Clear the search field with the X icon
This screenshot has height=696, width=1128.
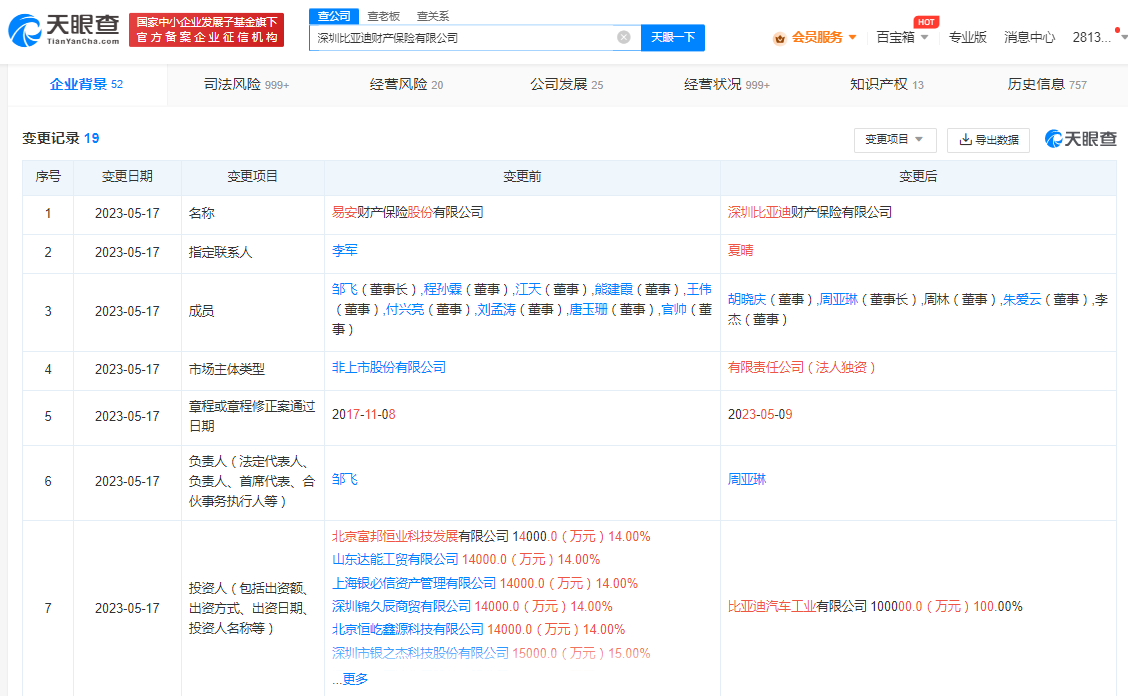coord(624,37)
